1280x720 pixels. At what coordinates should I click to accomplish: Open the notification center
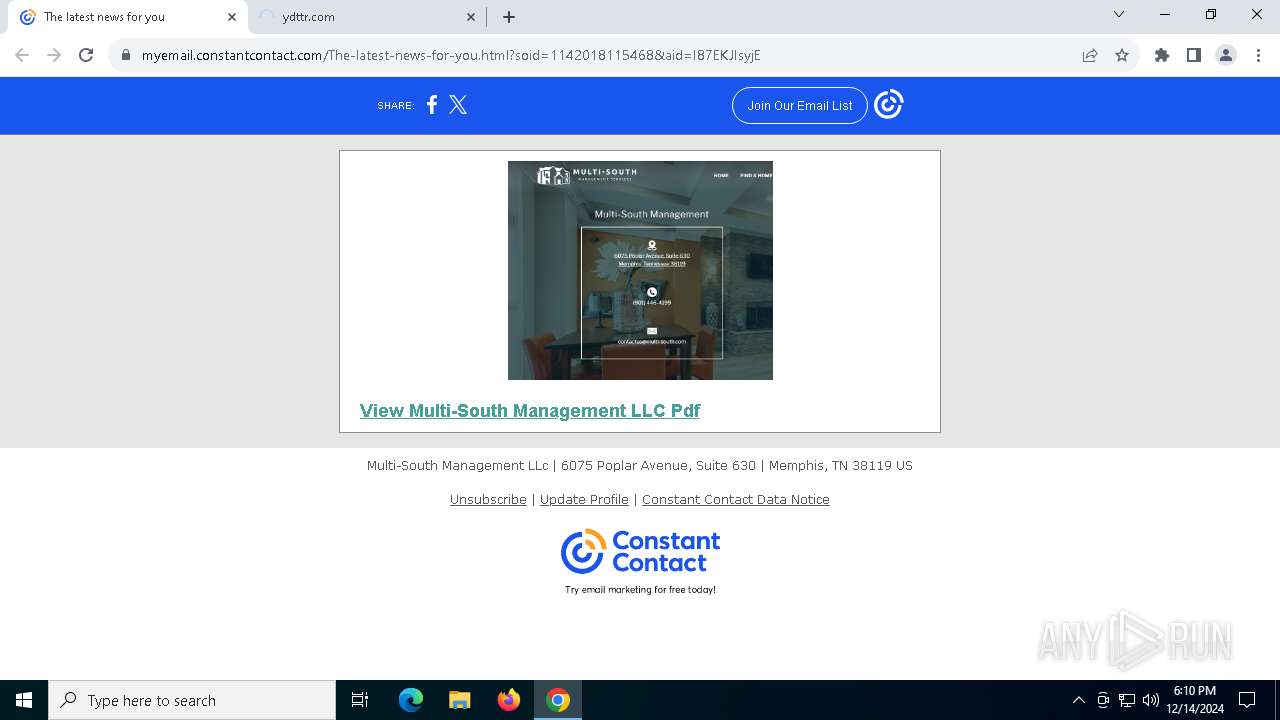[x=1247, y=700]
